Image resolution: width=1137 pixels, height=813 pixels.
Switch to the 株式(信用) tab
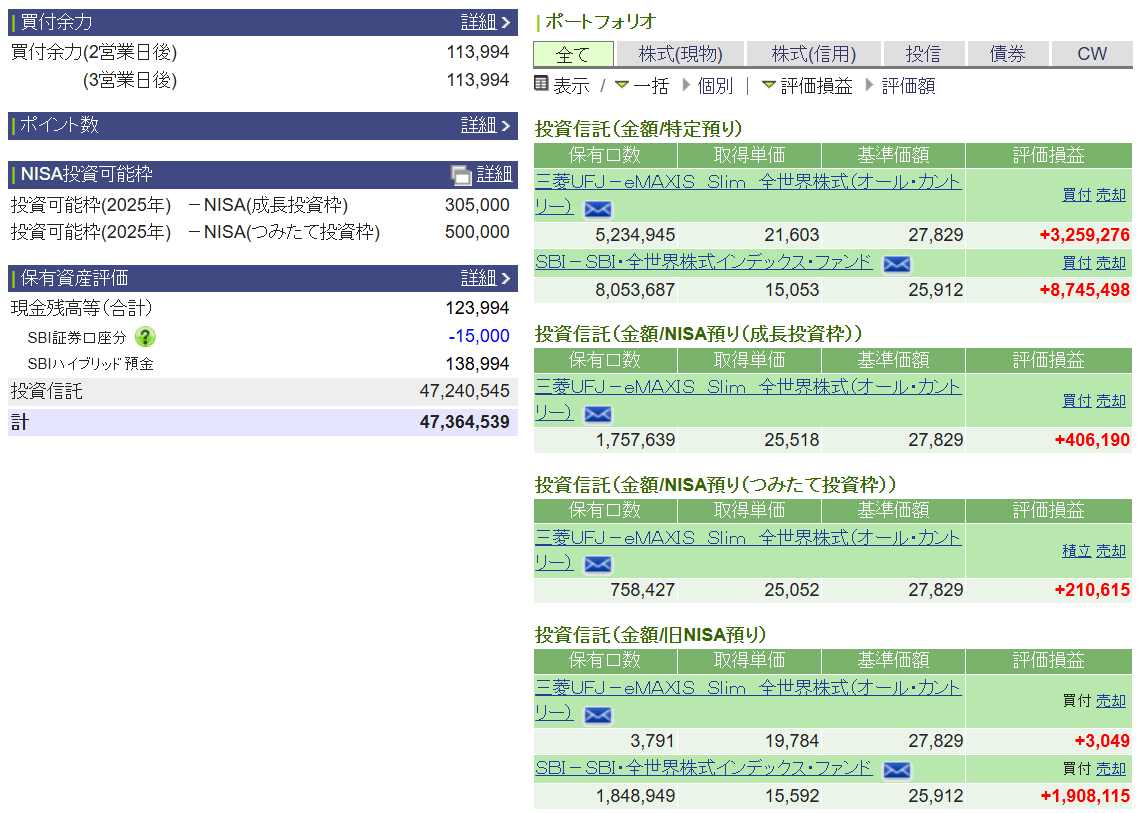click(x=814, y=54)
